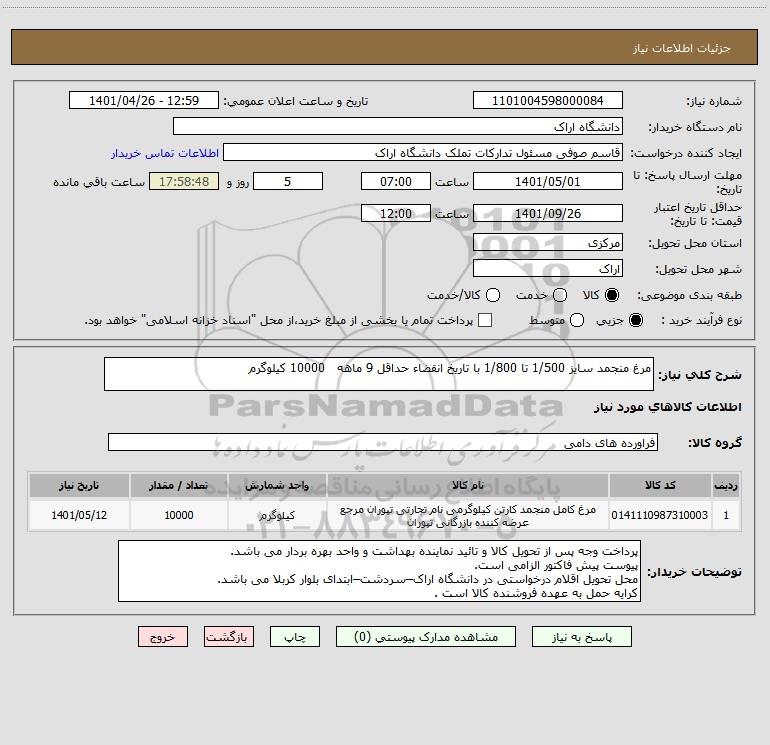Select the خدمت radio button
770x745 pixels.
560,295
